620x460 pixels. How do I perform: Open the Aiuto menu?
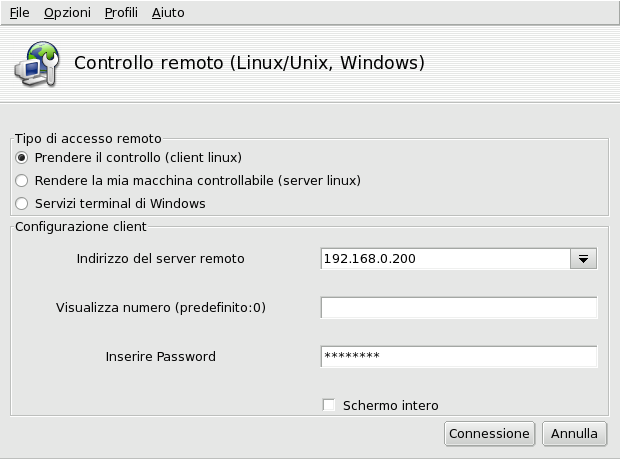pyautogui.click(x=168, y=13)
